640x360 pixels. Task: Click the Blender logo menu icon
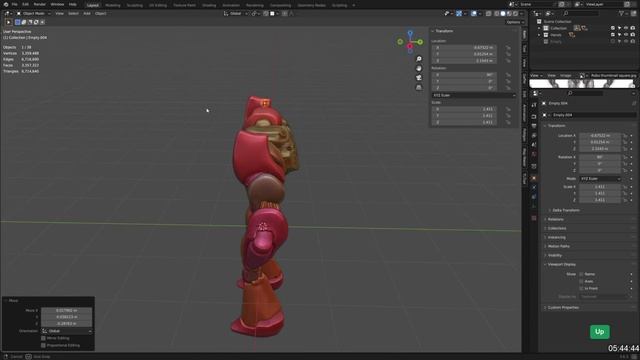click(x=5, y=4)
